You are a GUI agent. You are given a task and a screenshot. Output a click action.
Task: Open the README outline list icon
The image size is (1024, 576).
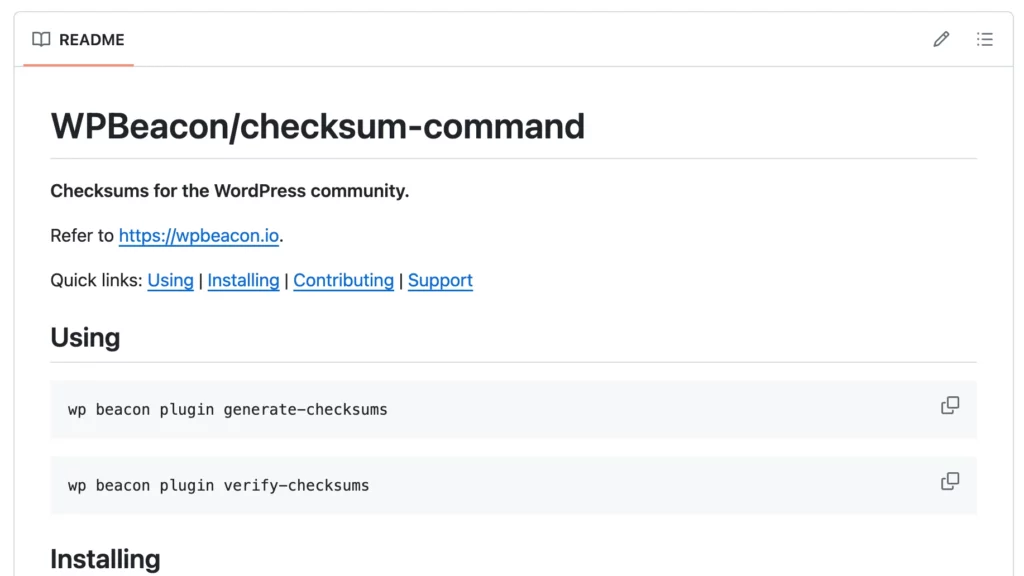[985, 40]
